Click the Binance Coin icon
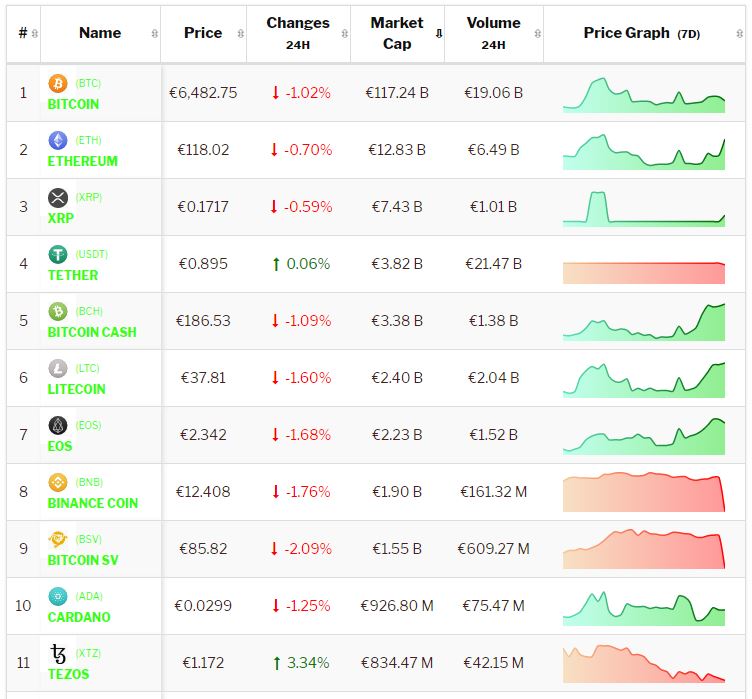Screen dimensions: 752x699 (x=57, y=482)
